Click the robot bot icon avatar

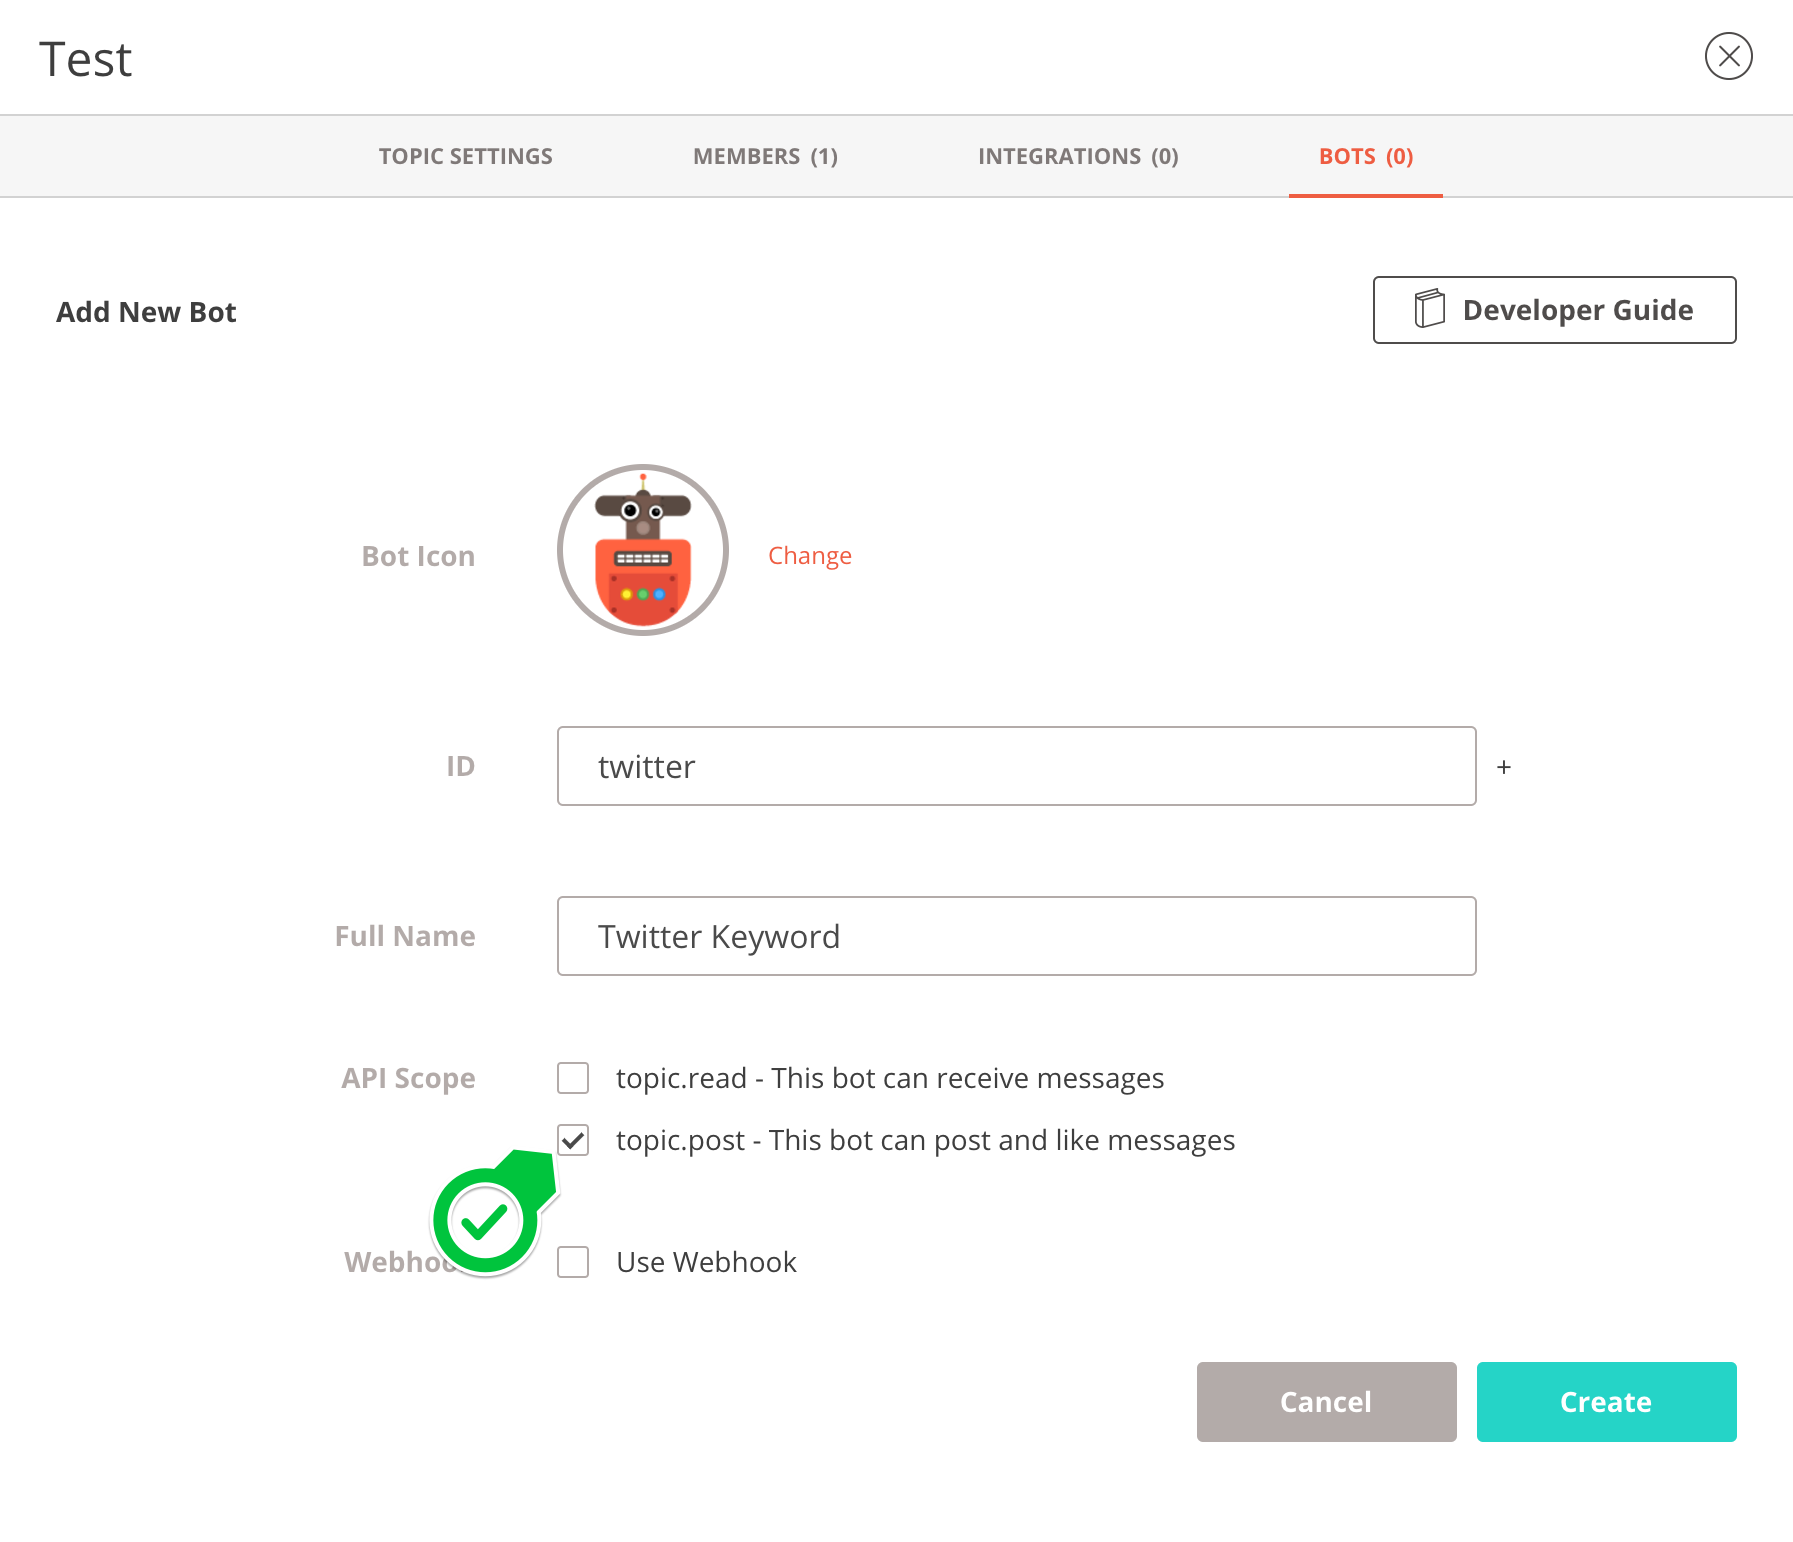point(643,550)
